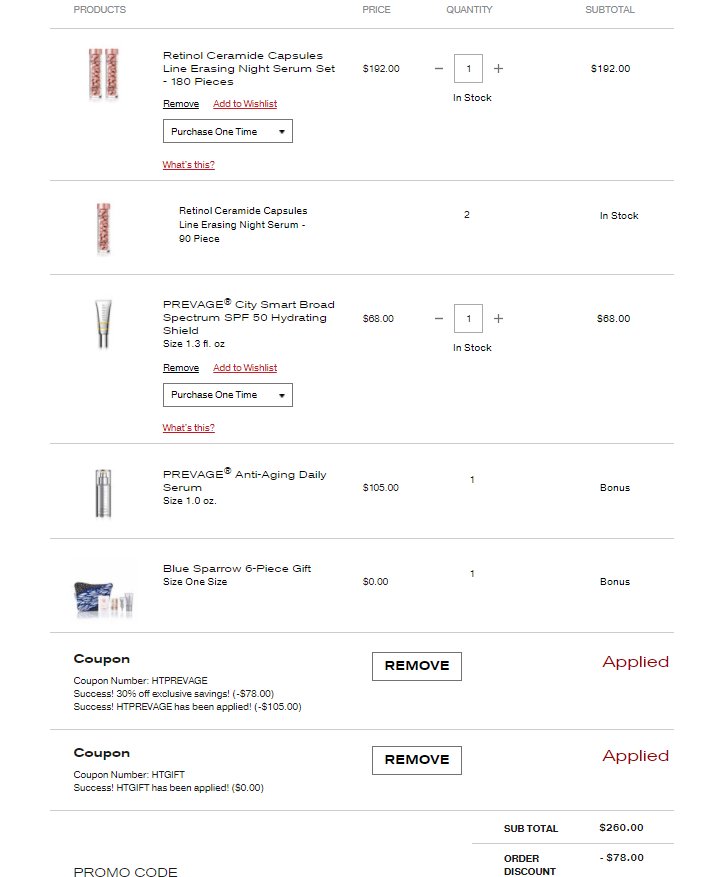This screenshot has height=877, width=703.
Task: Click What's this? under Retinol Set
Action: click(x=188, y=165)
